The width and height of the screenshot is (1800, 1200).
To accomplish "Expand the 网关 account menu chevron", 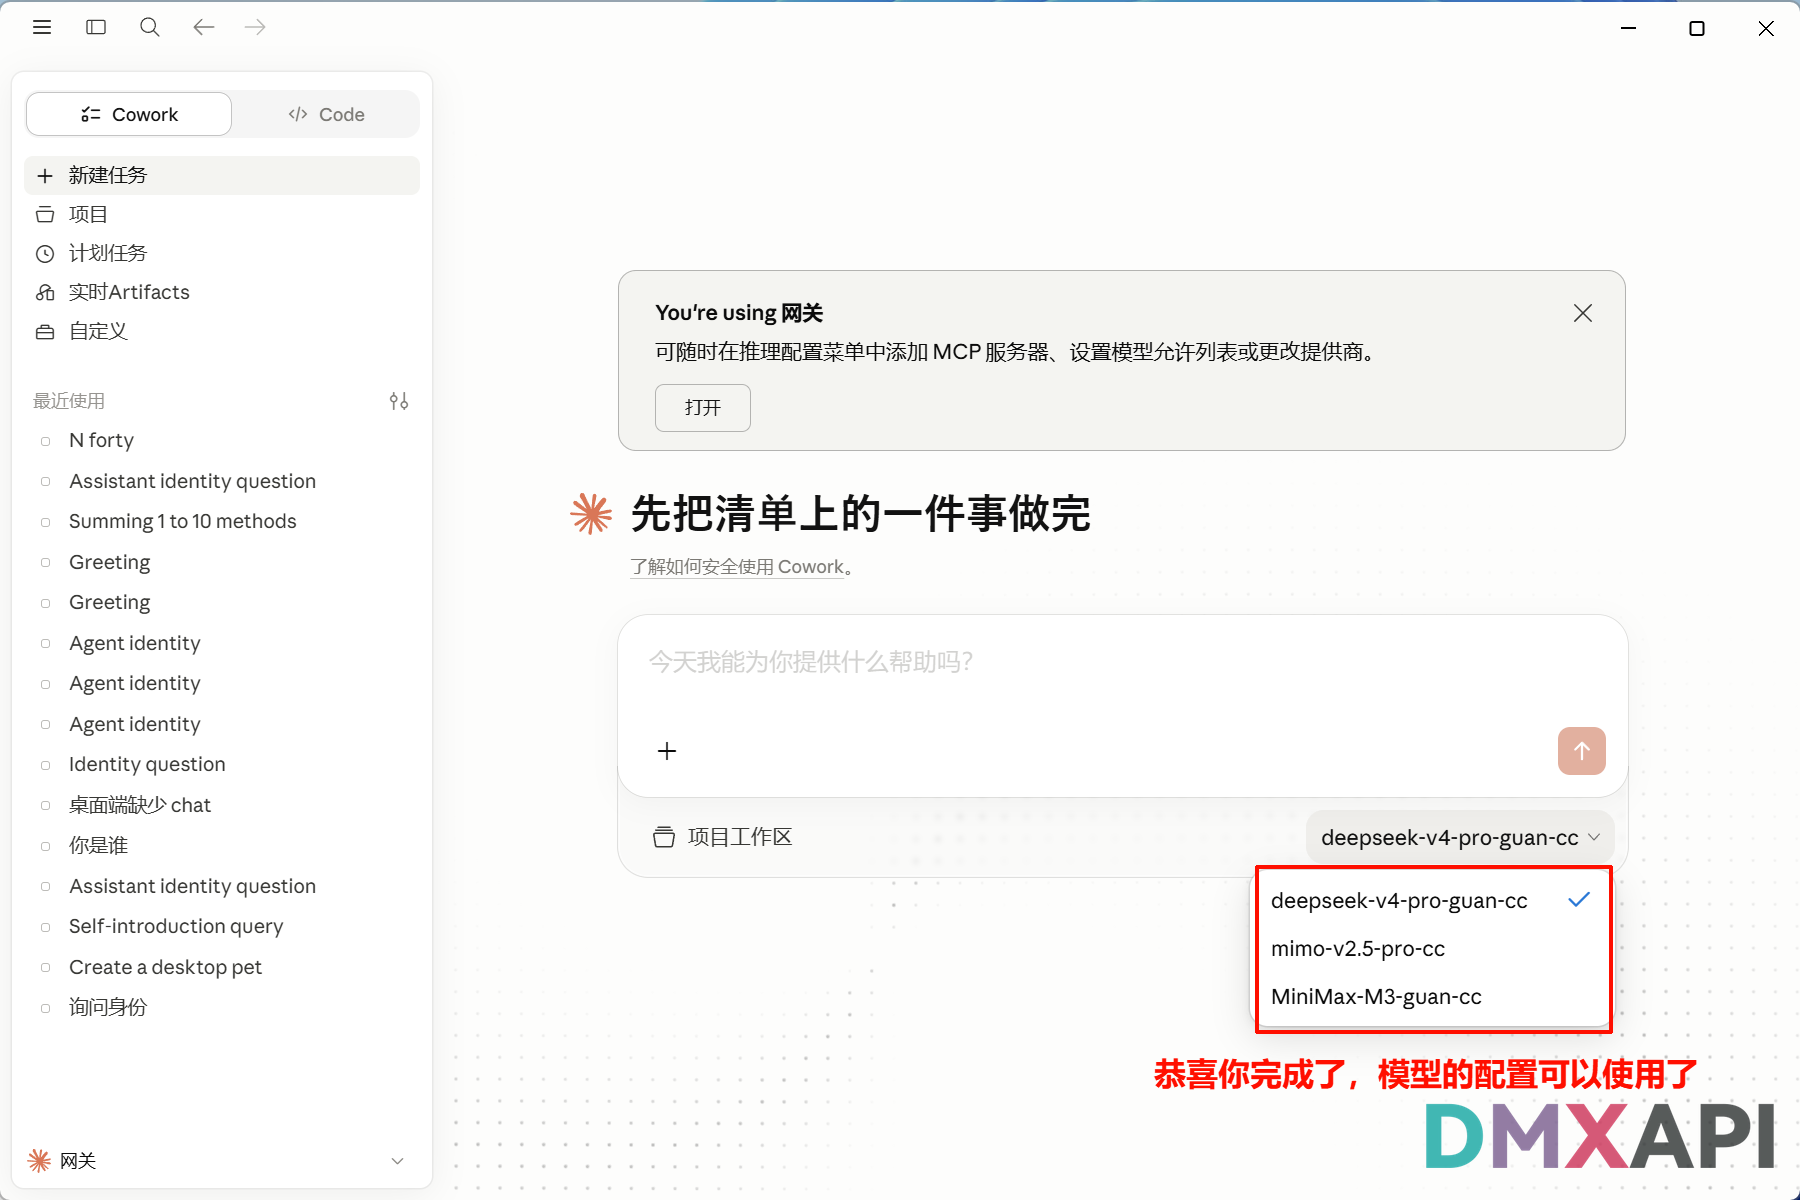I will coord(397,1161).
